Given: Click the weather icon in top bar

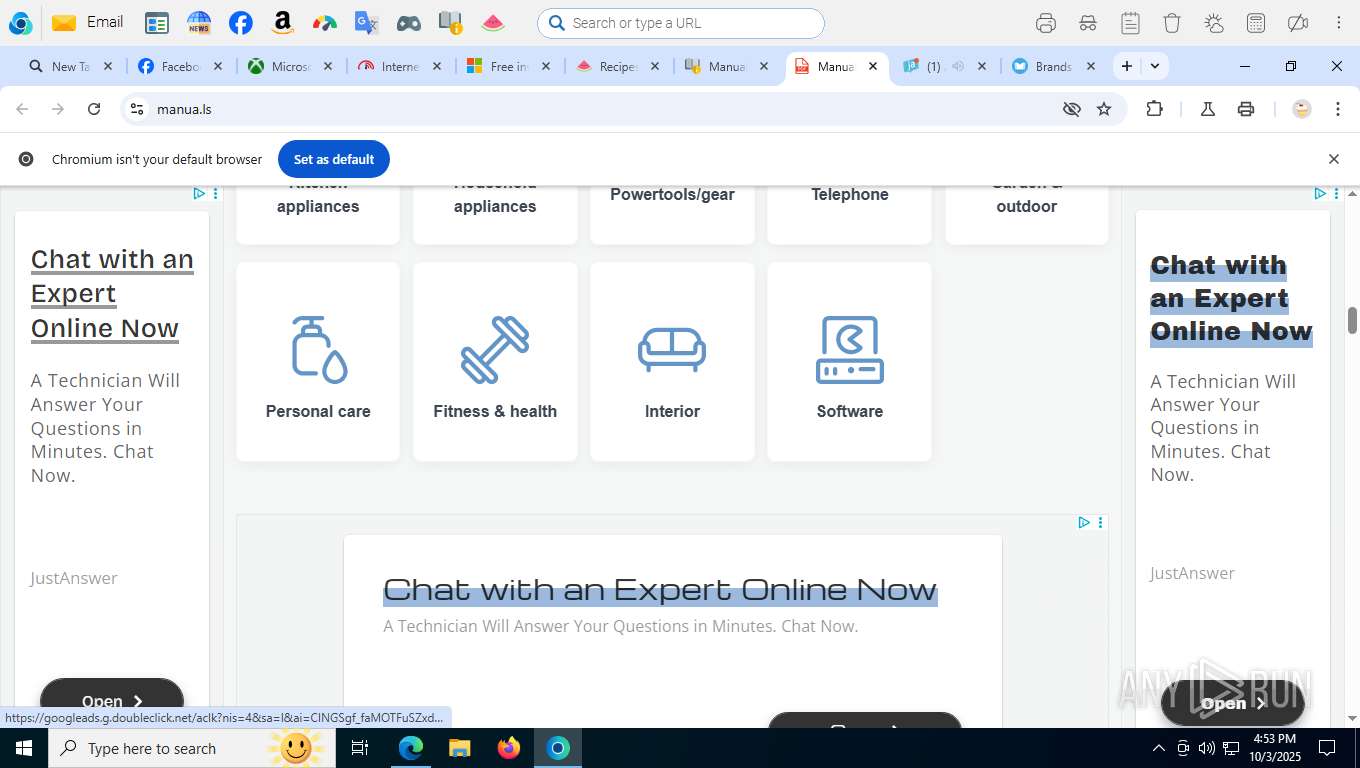Looking at the screenshot, I should 1214,23.
